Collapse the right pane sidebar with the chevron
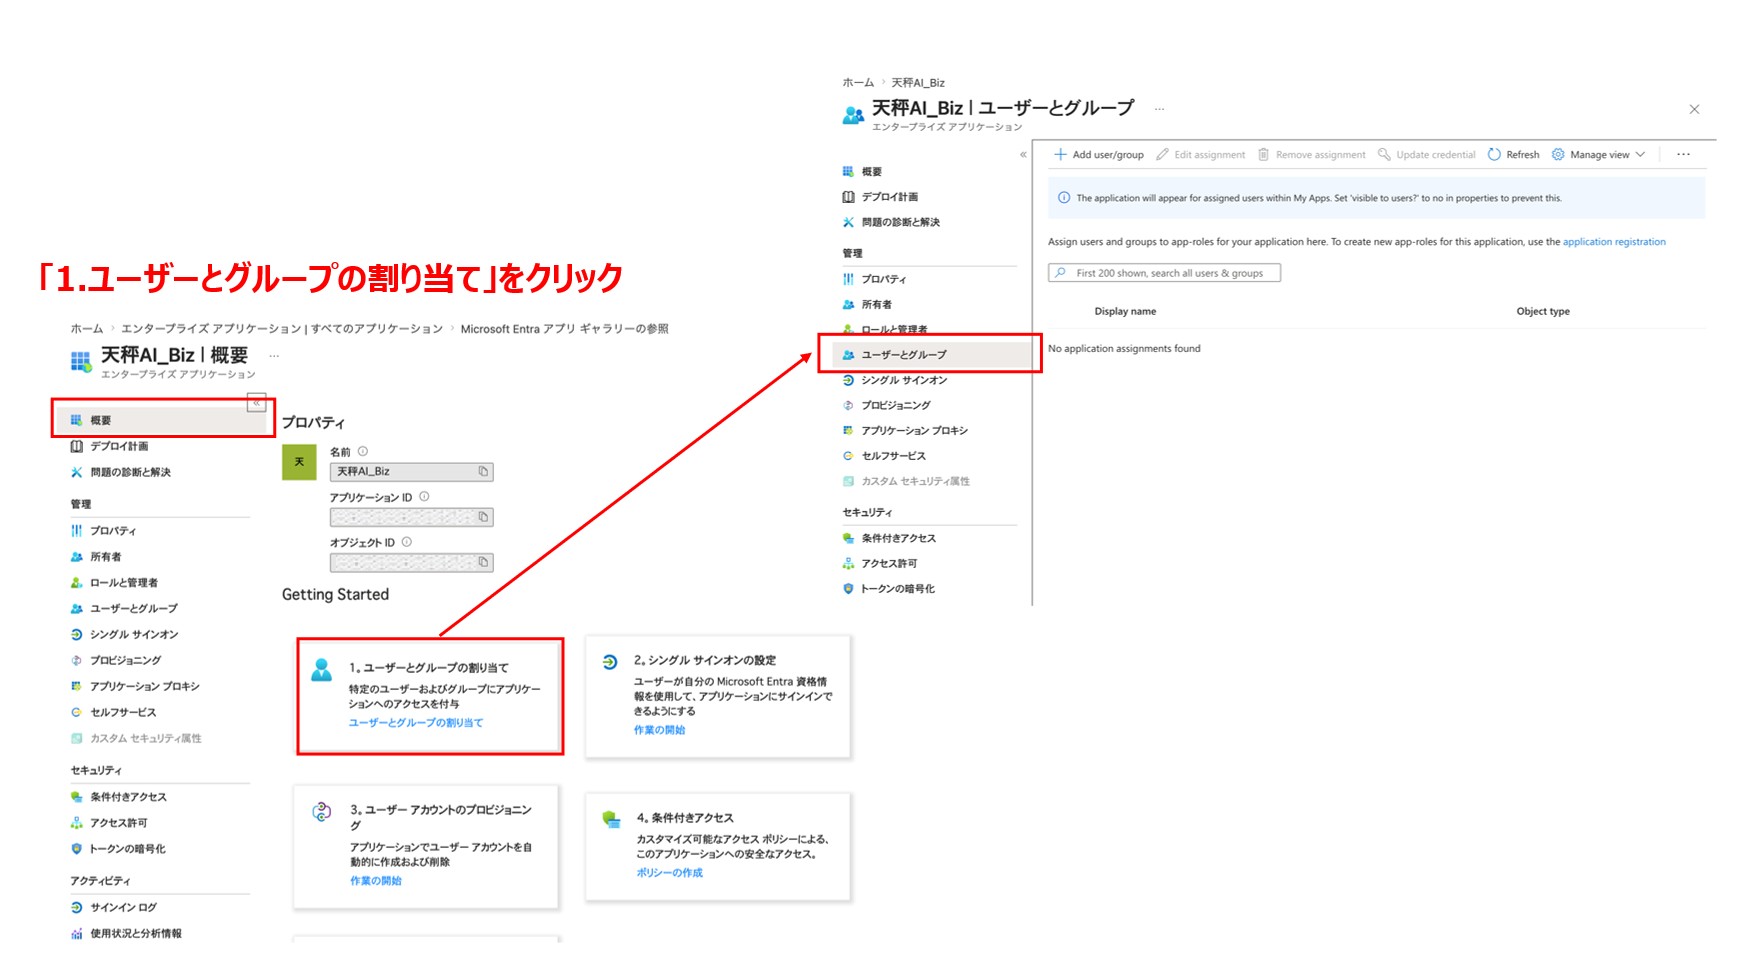This screenshot has width=1742, height=977. 1023,155
